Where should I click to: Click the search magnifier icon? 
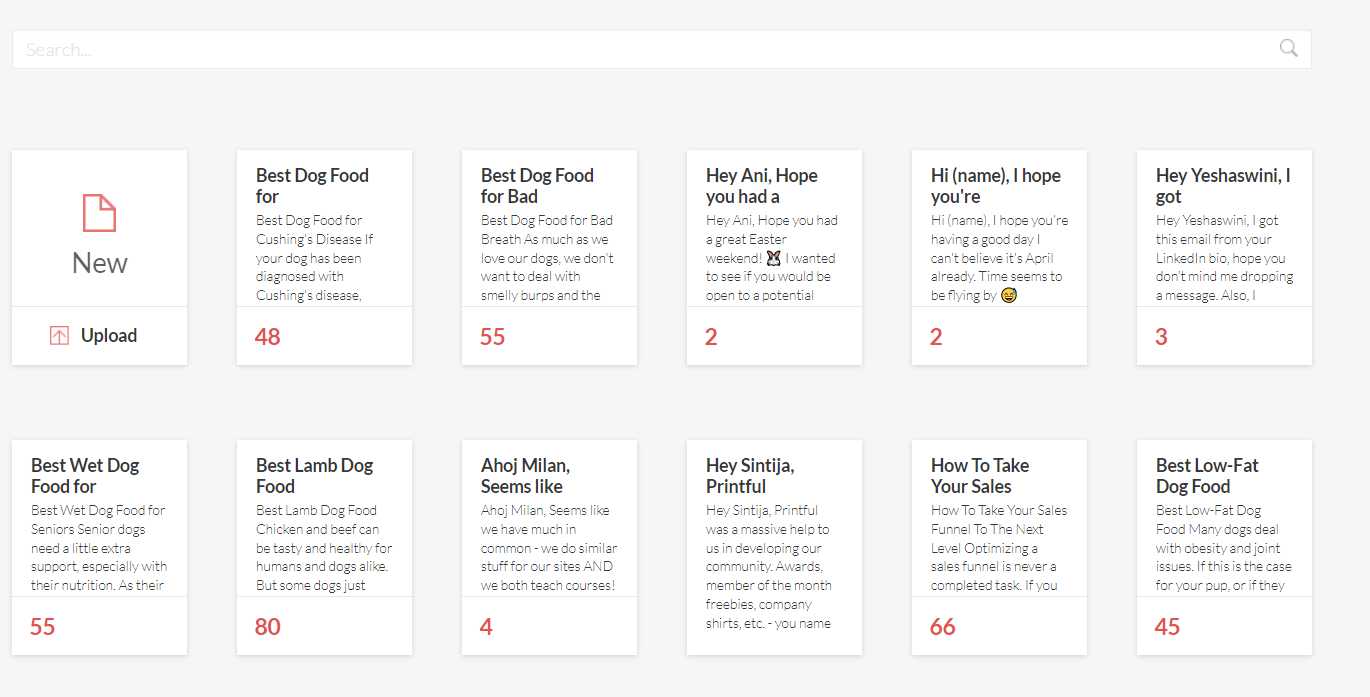click(1288, 48)
